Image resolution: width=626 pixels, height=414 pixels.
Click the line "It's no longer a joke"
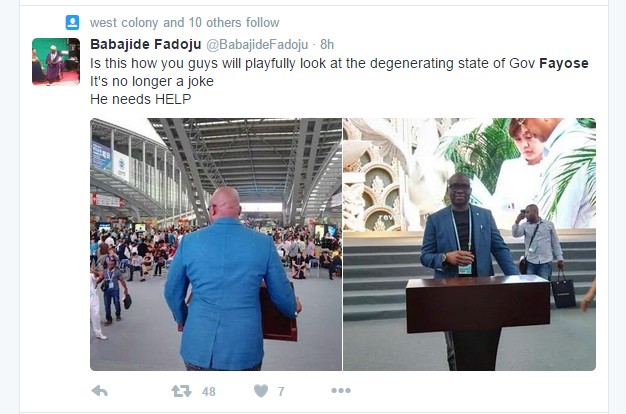tap(152, 81)
